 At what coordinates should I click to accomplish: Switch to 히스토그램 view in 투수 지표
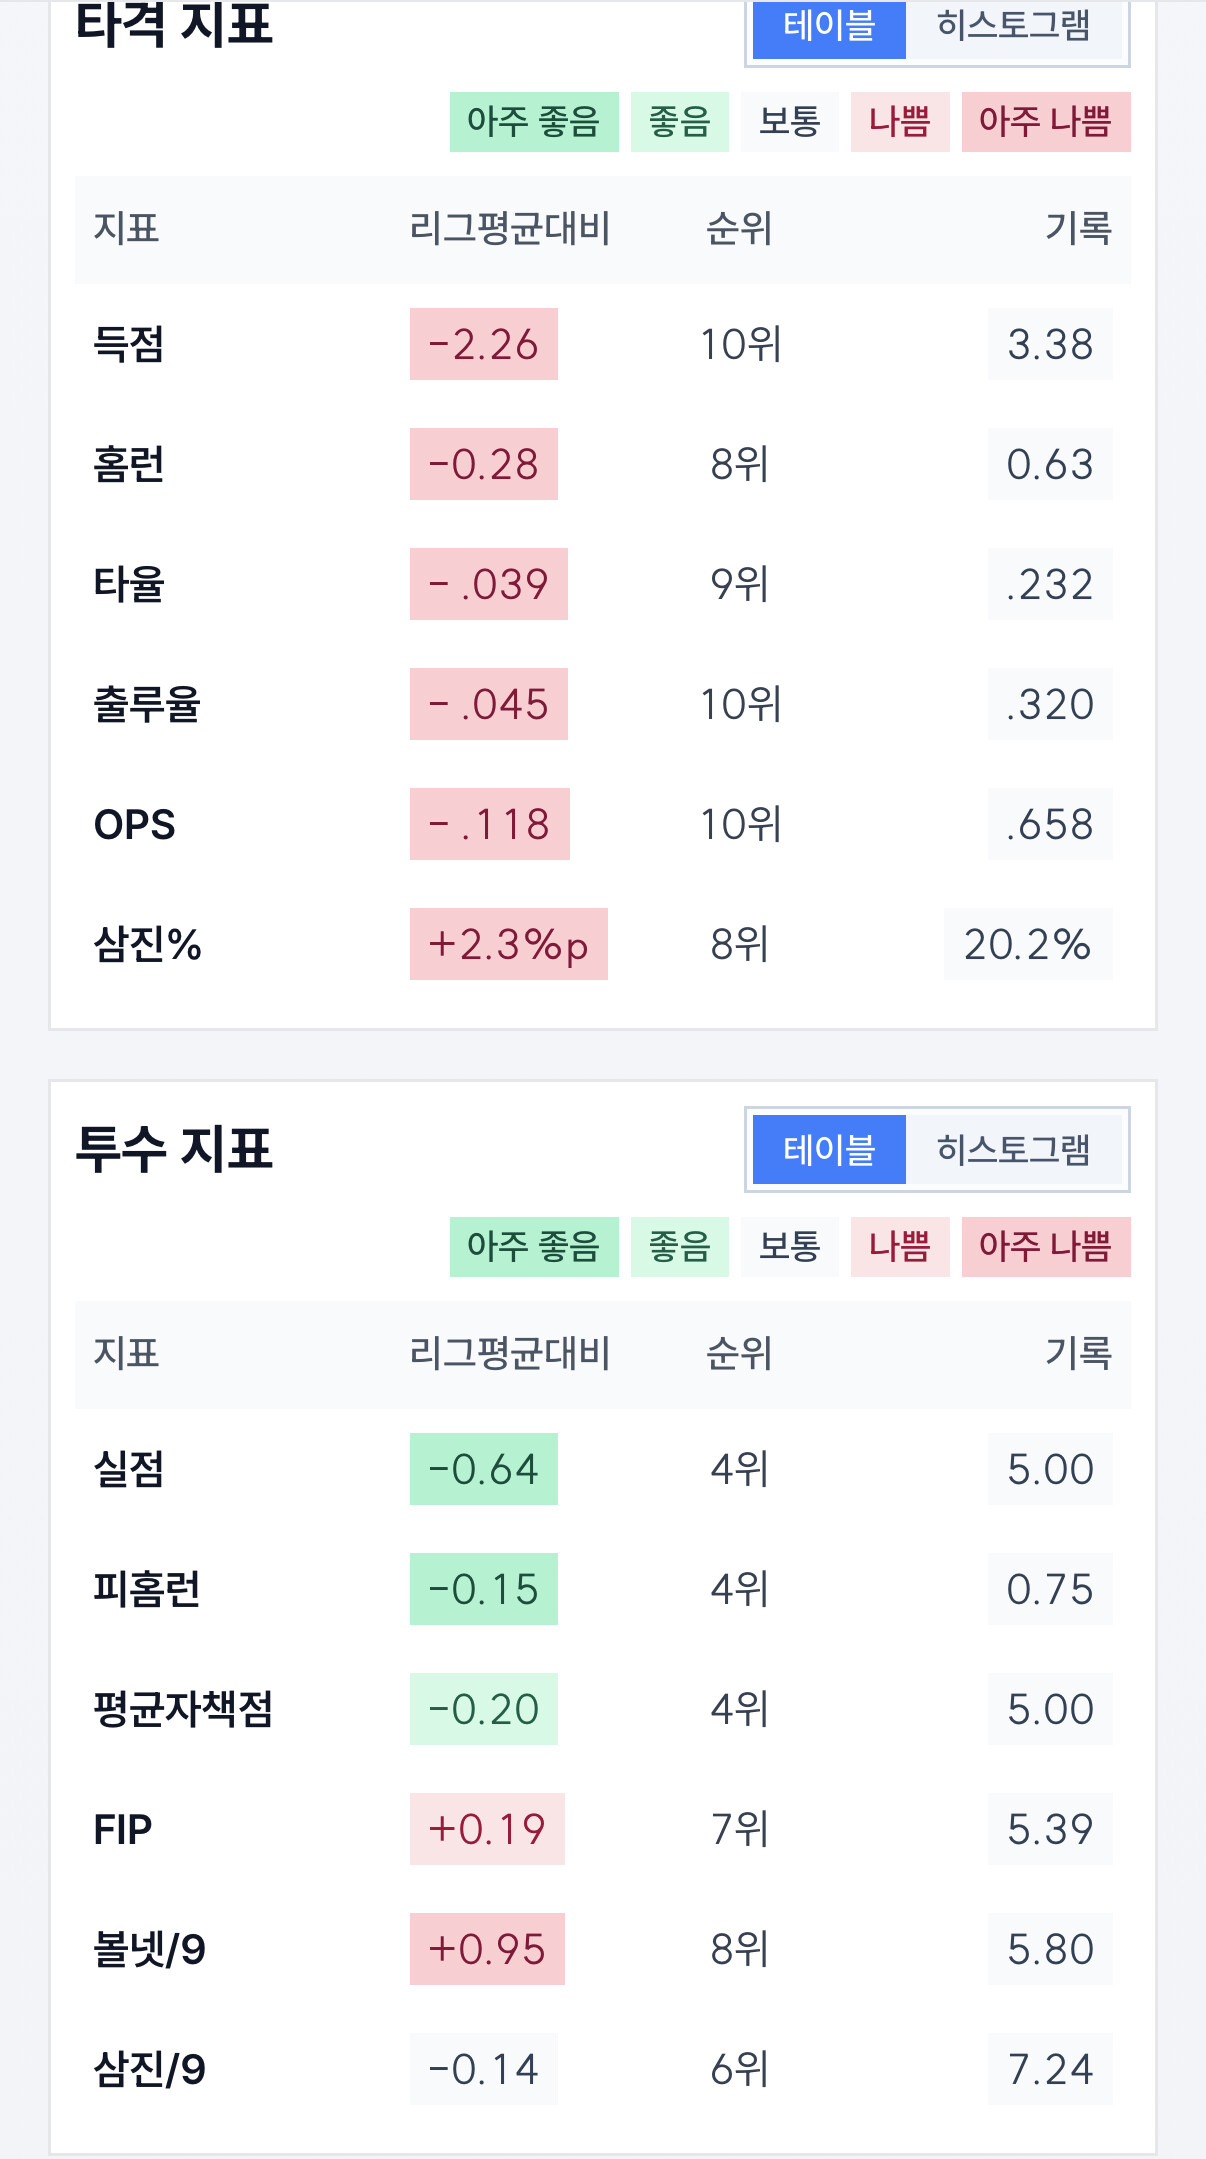click(1013, 1150)
